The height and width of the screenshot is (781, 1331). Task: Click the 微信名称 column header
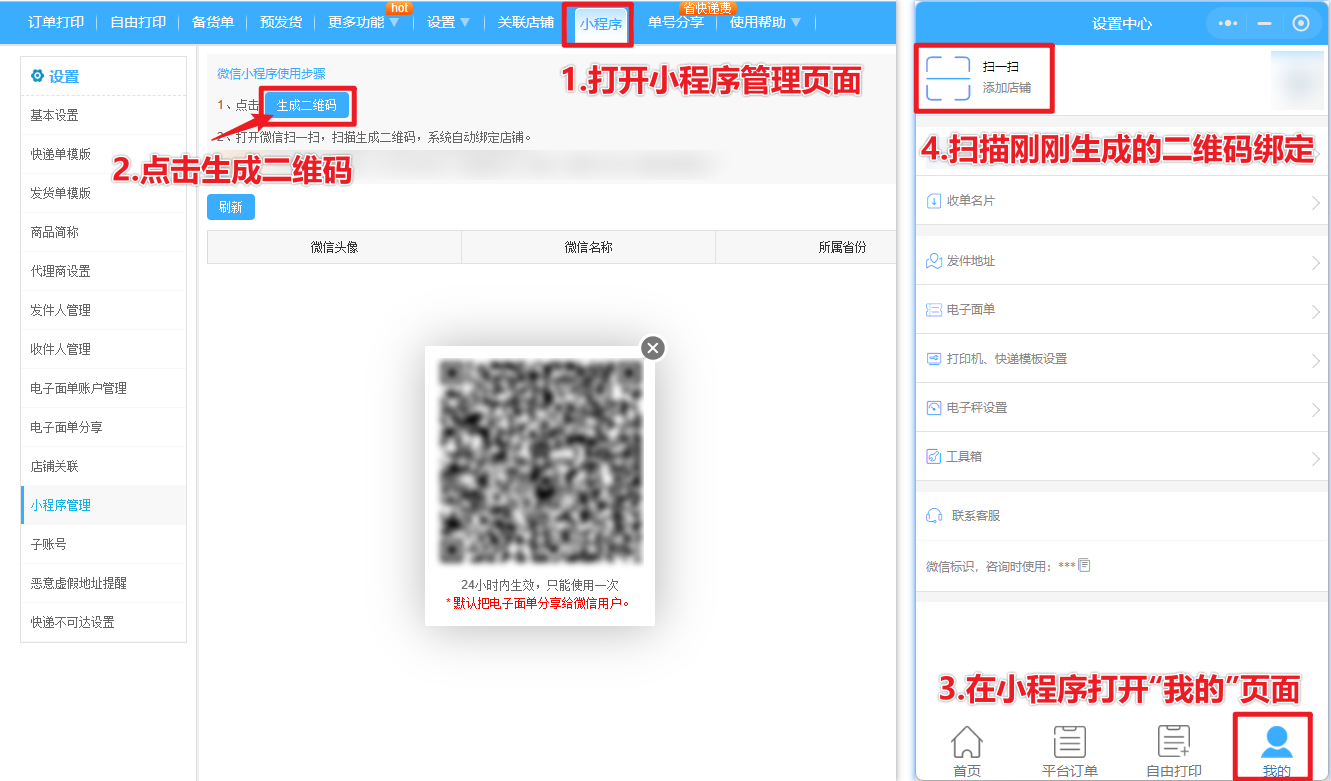point(588,247)
